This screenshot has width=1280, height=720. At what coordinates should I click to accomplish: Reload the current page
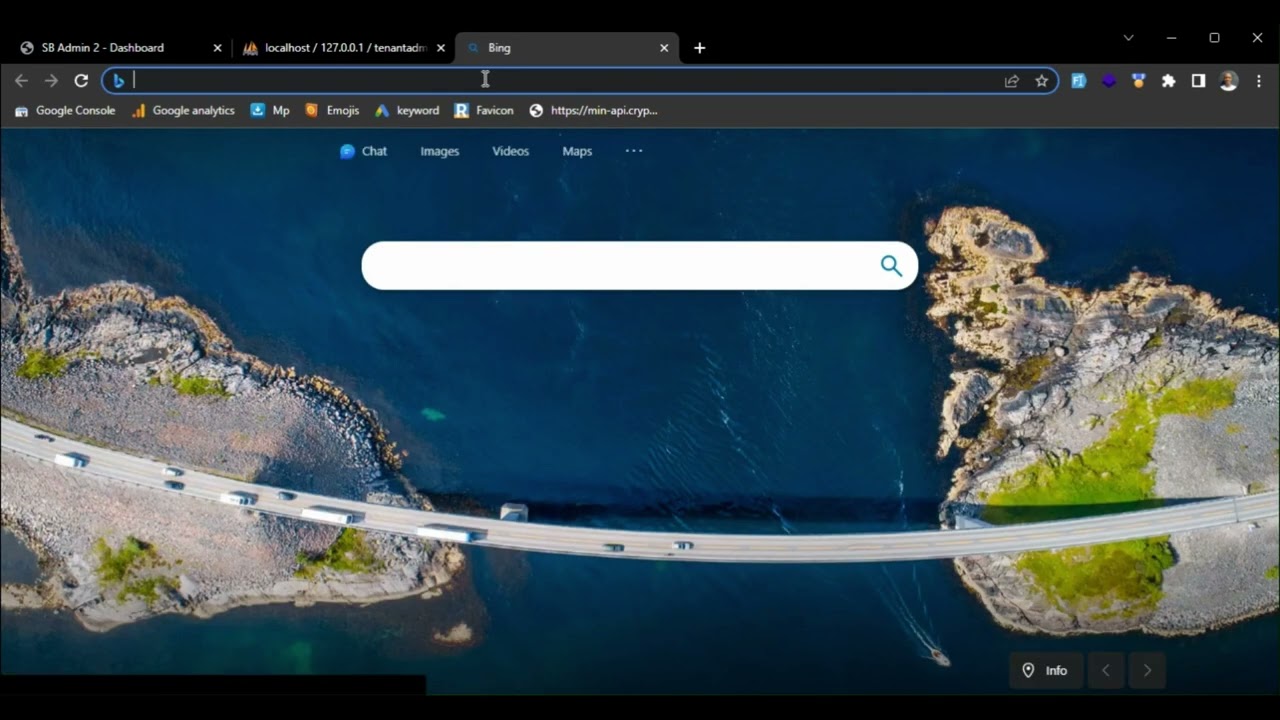(x=81, y=81)
